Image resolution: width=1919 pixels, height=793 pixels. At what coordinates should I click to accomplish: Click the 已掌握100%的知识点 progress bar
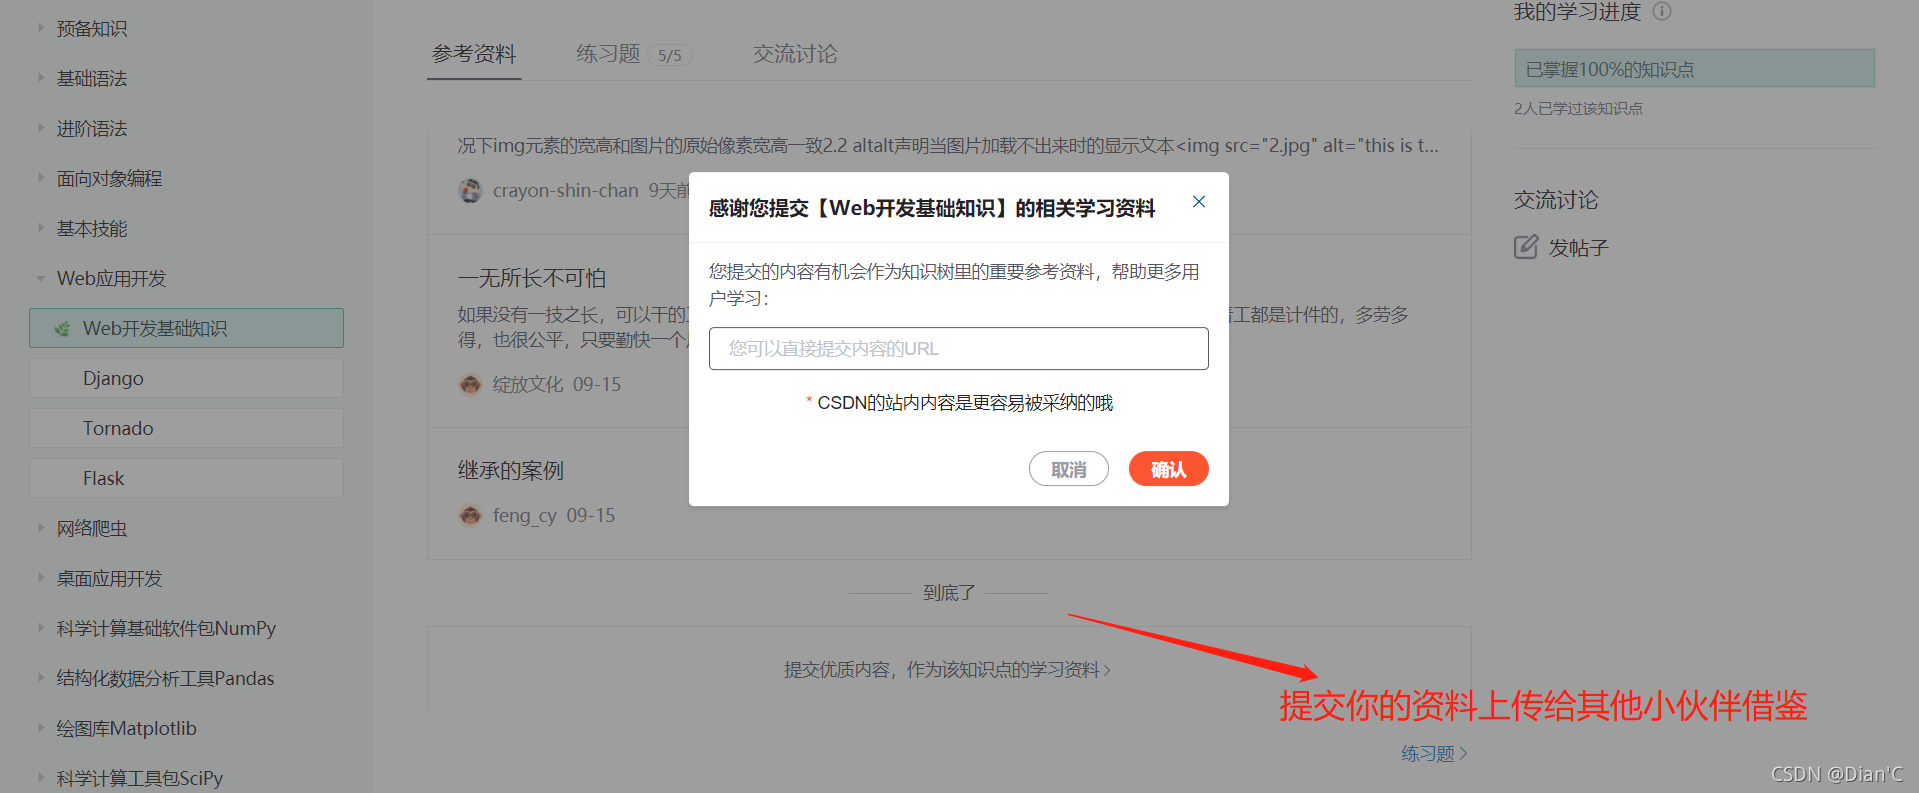[1694, 69]
